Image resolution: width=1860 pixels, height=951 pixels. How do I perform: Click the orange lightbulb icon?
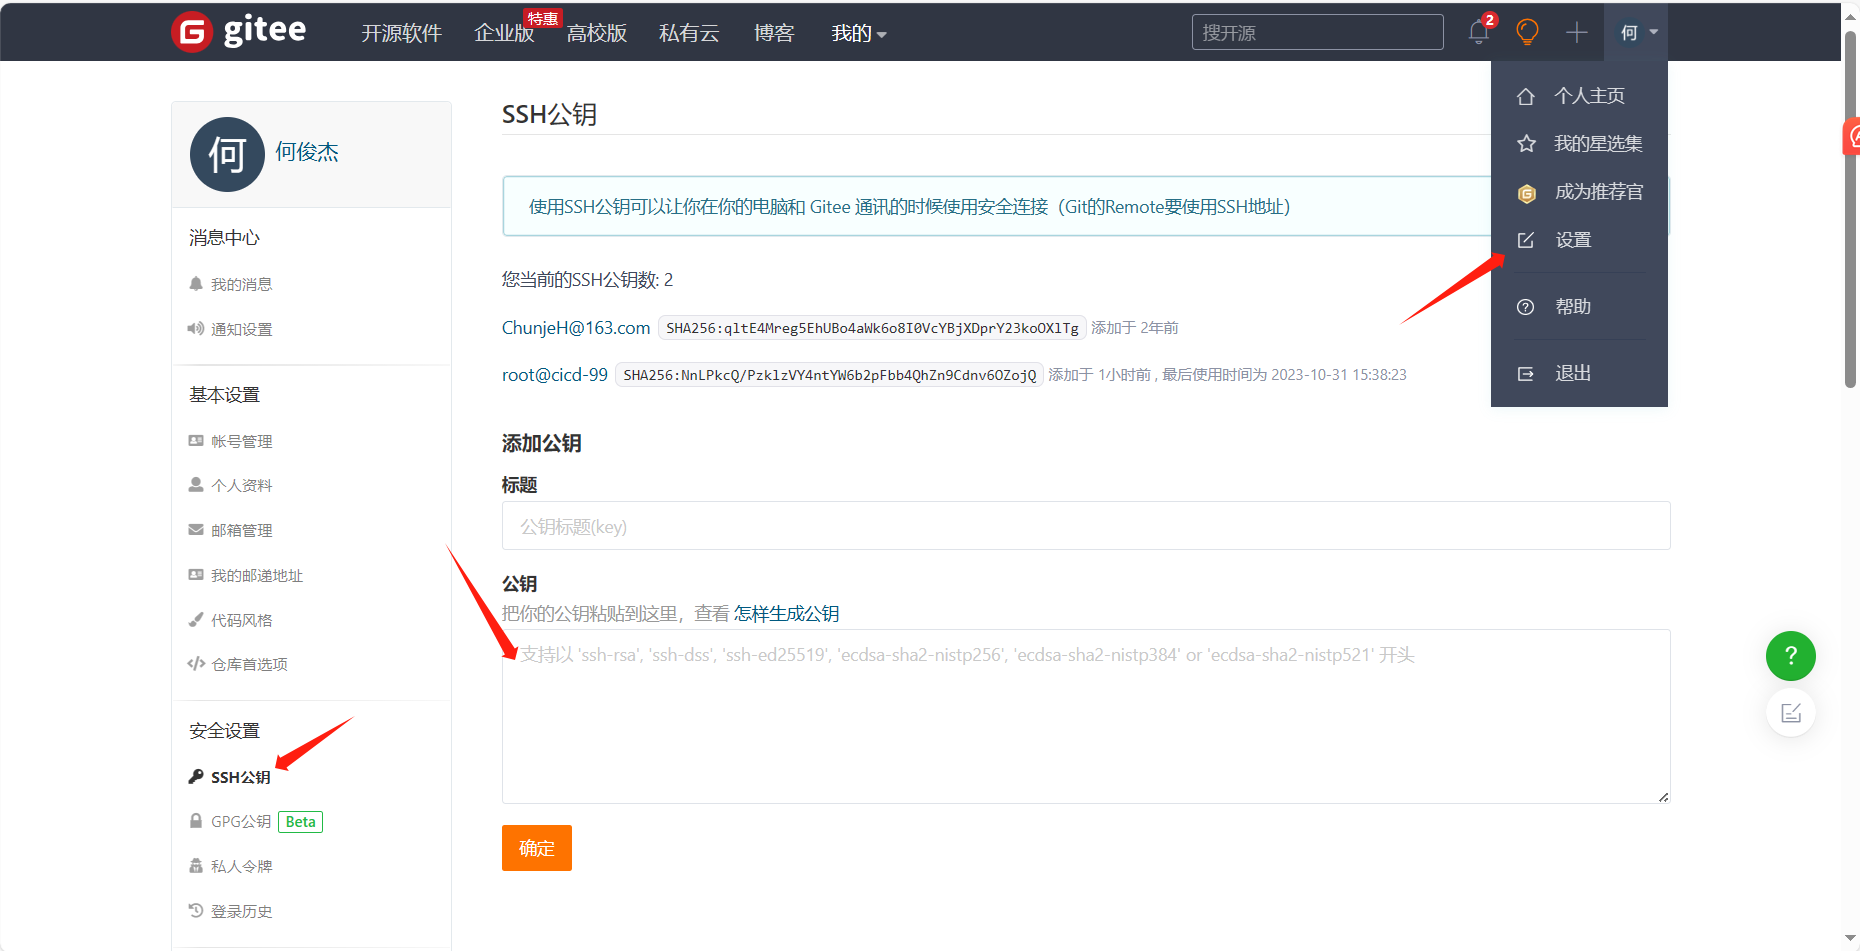tap(1527, 32)
